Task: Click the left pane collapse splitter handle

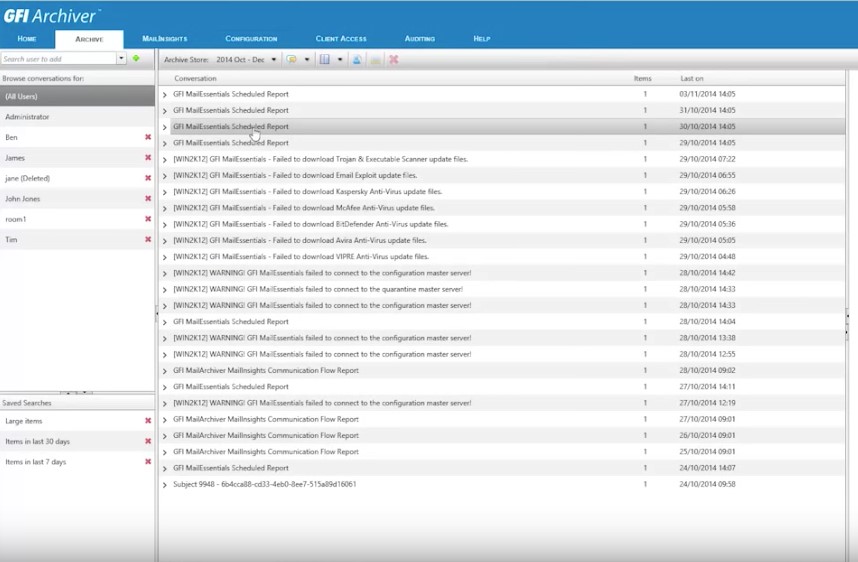Action: click(x=156, y=314)
